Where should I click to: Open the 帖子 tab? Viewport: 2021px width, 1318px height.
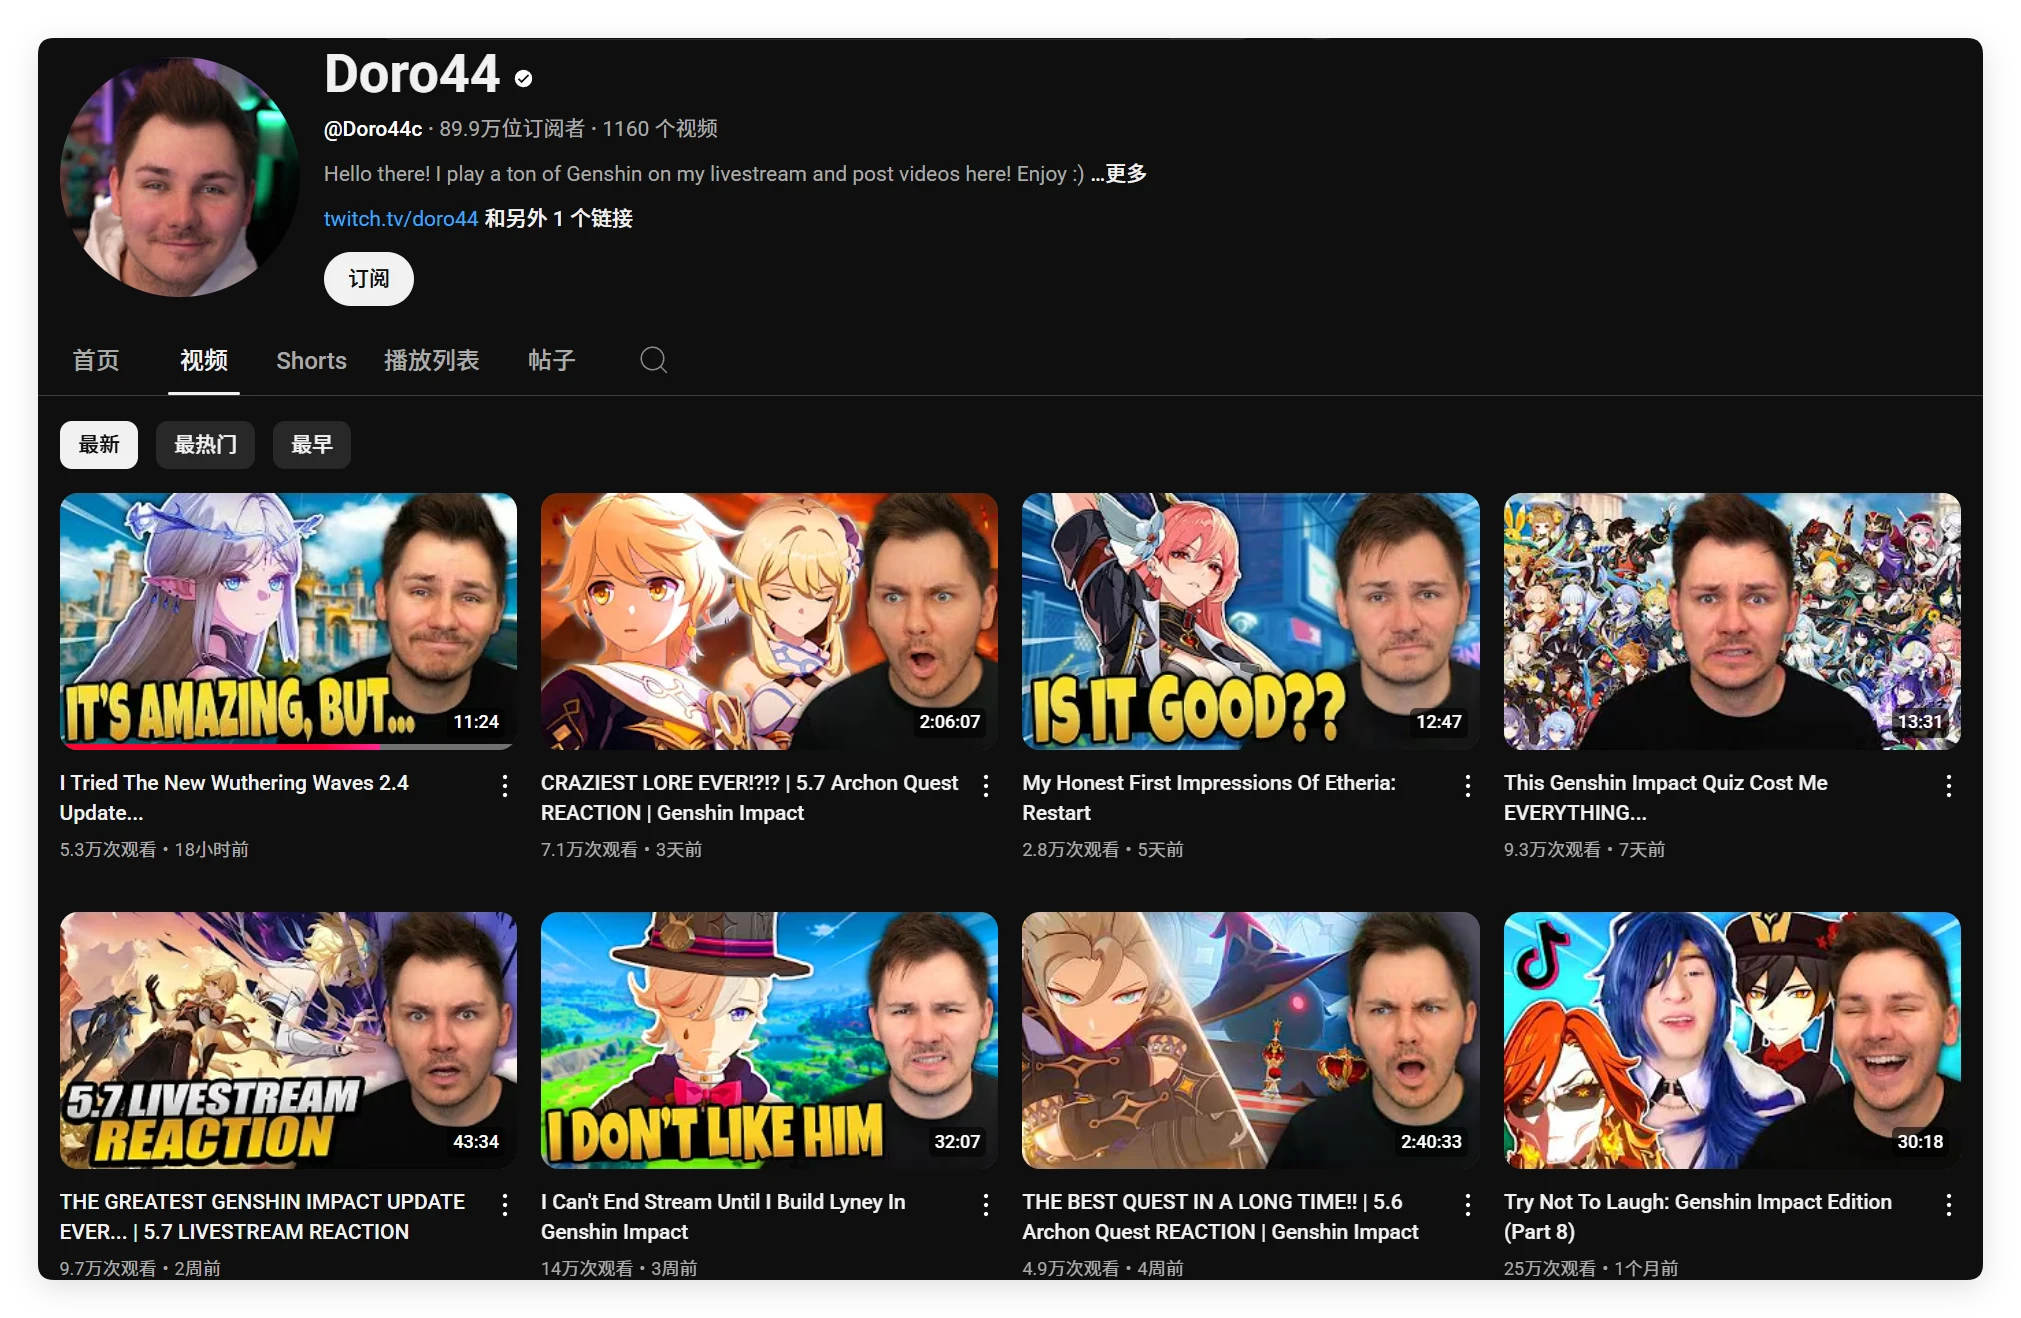click(x=552, y=360)
